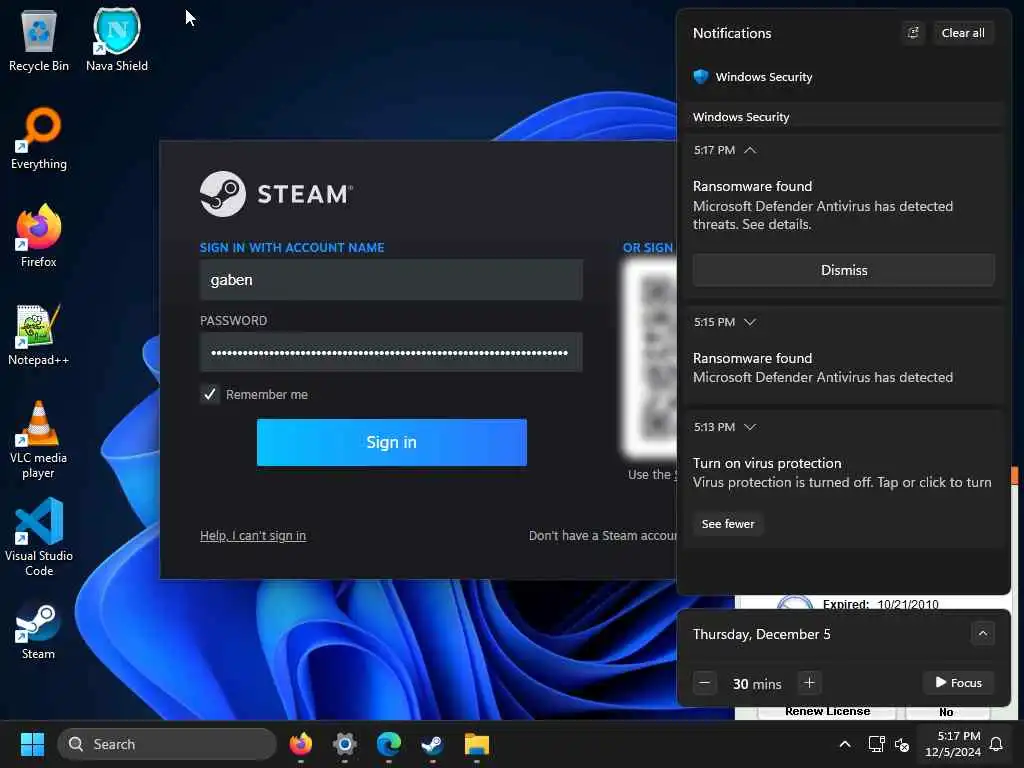Open the Firefox desktop shortcut
Screen dimensions: 1024x768
(x=39, y=236)
